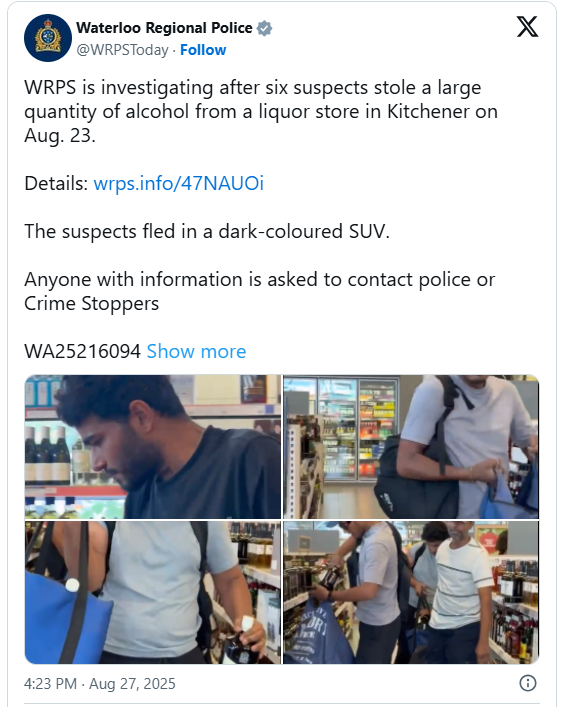This screenshot has height=707, width=563.
Task: Click the dark-coloured SUV sentence
Action: pyautogui.click(x=207, y=231)
